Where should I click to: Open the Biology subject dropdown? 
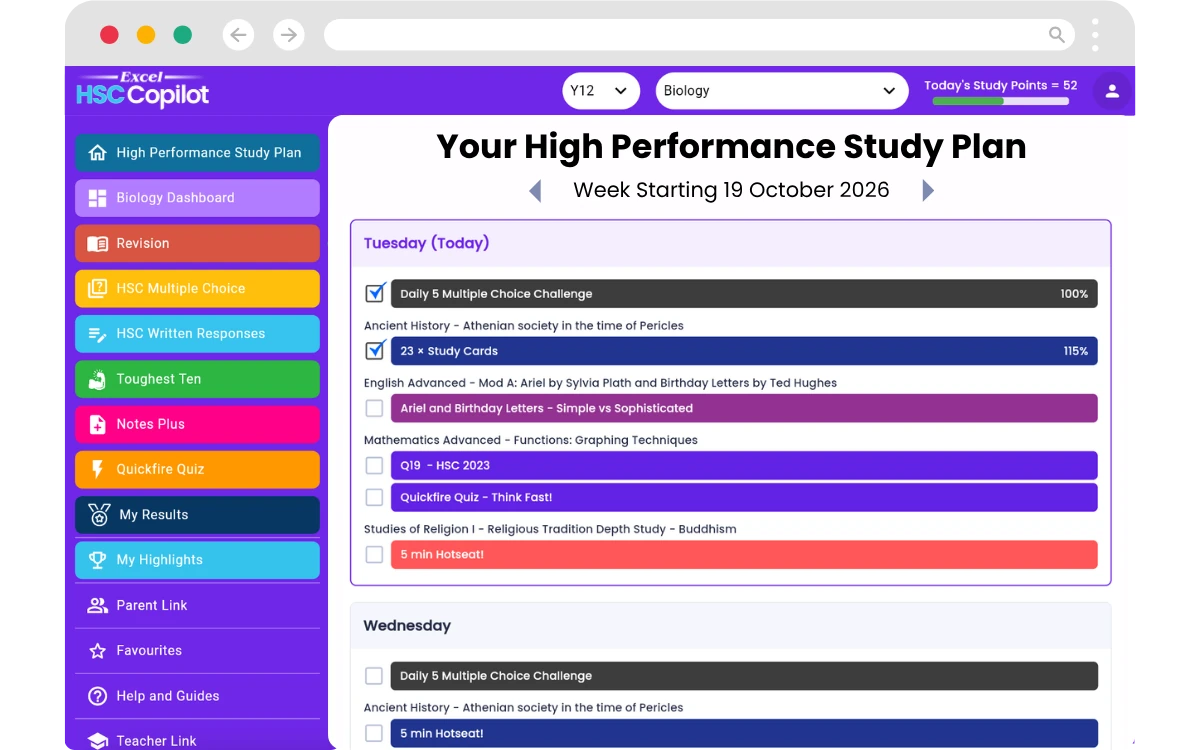(x=782, y=90)
